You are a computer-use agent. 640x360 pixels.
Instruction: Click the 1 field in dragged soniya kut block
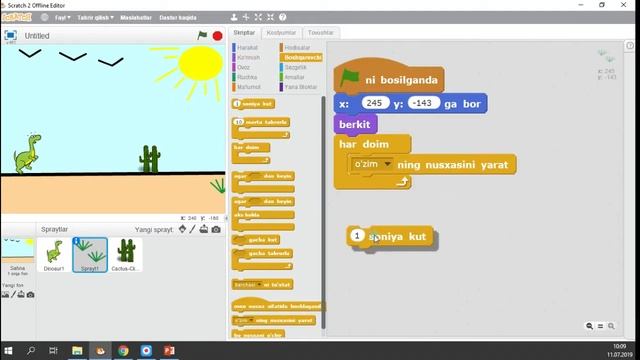[x=357, y=236]
